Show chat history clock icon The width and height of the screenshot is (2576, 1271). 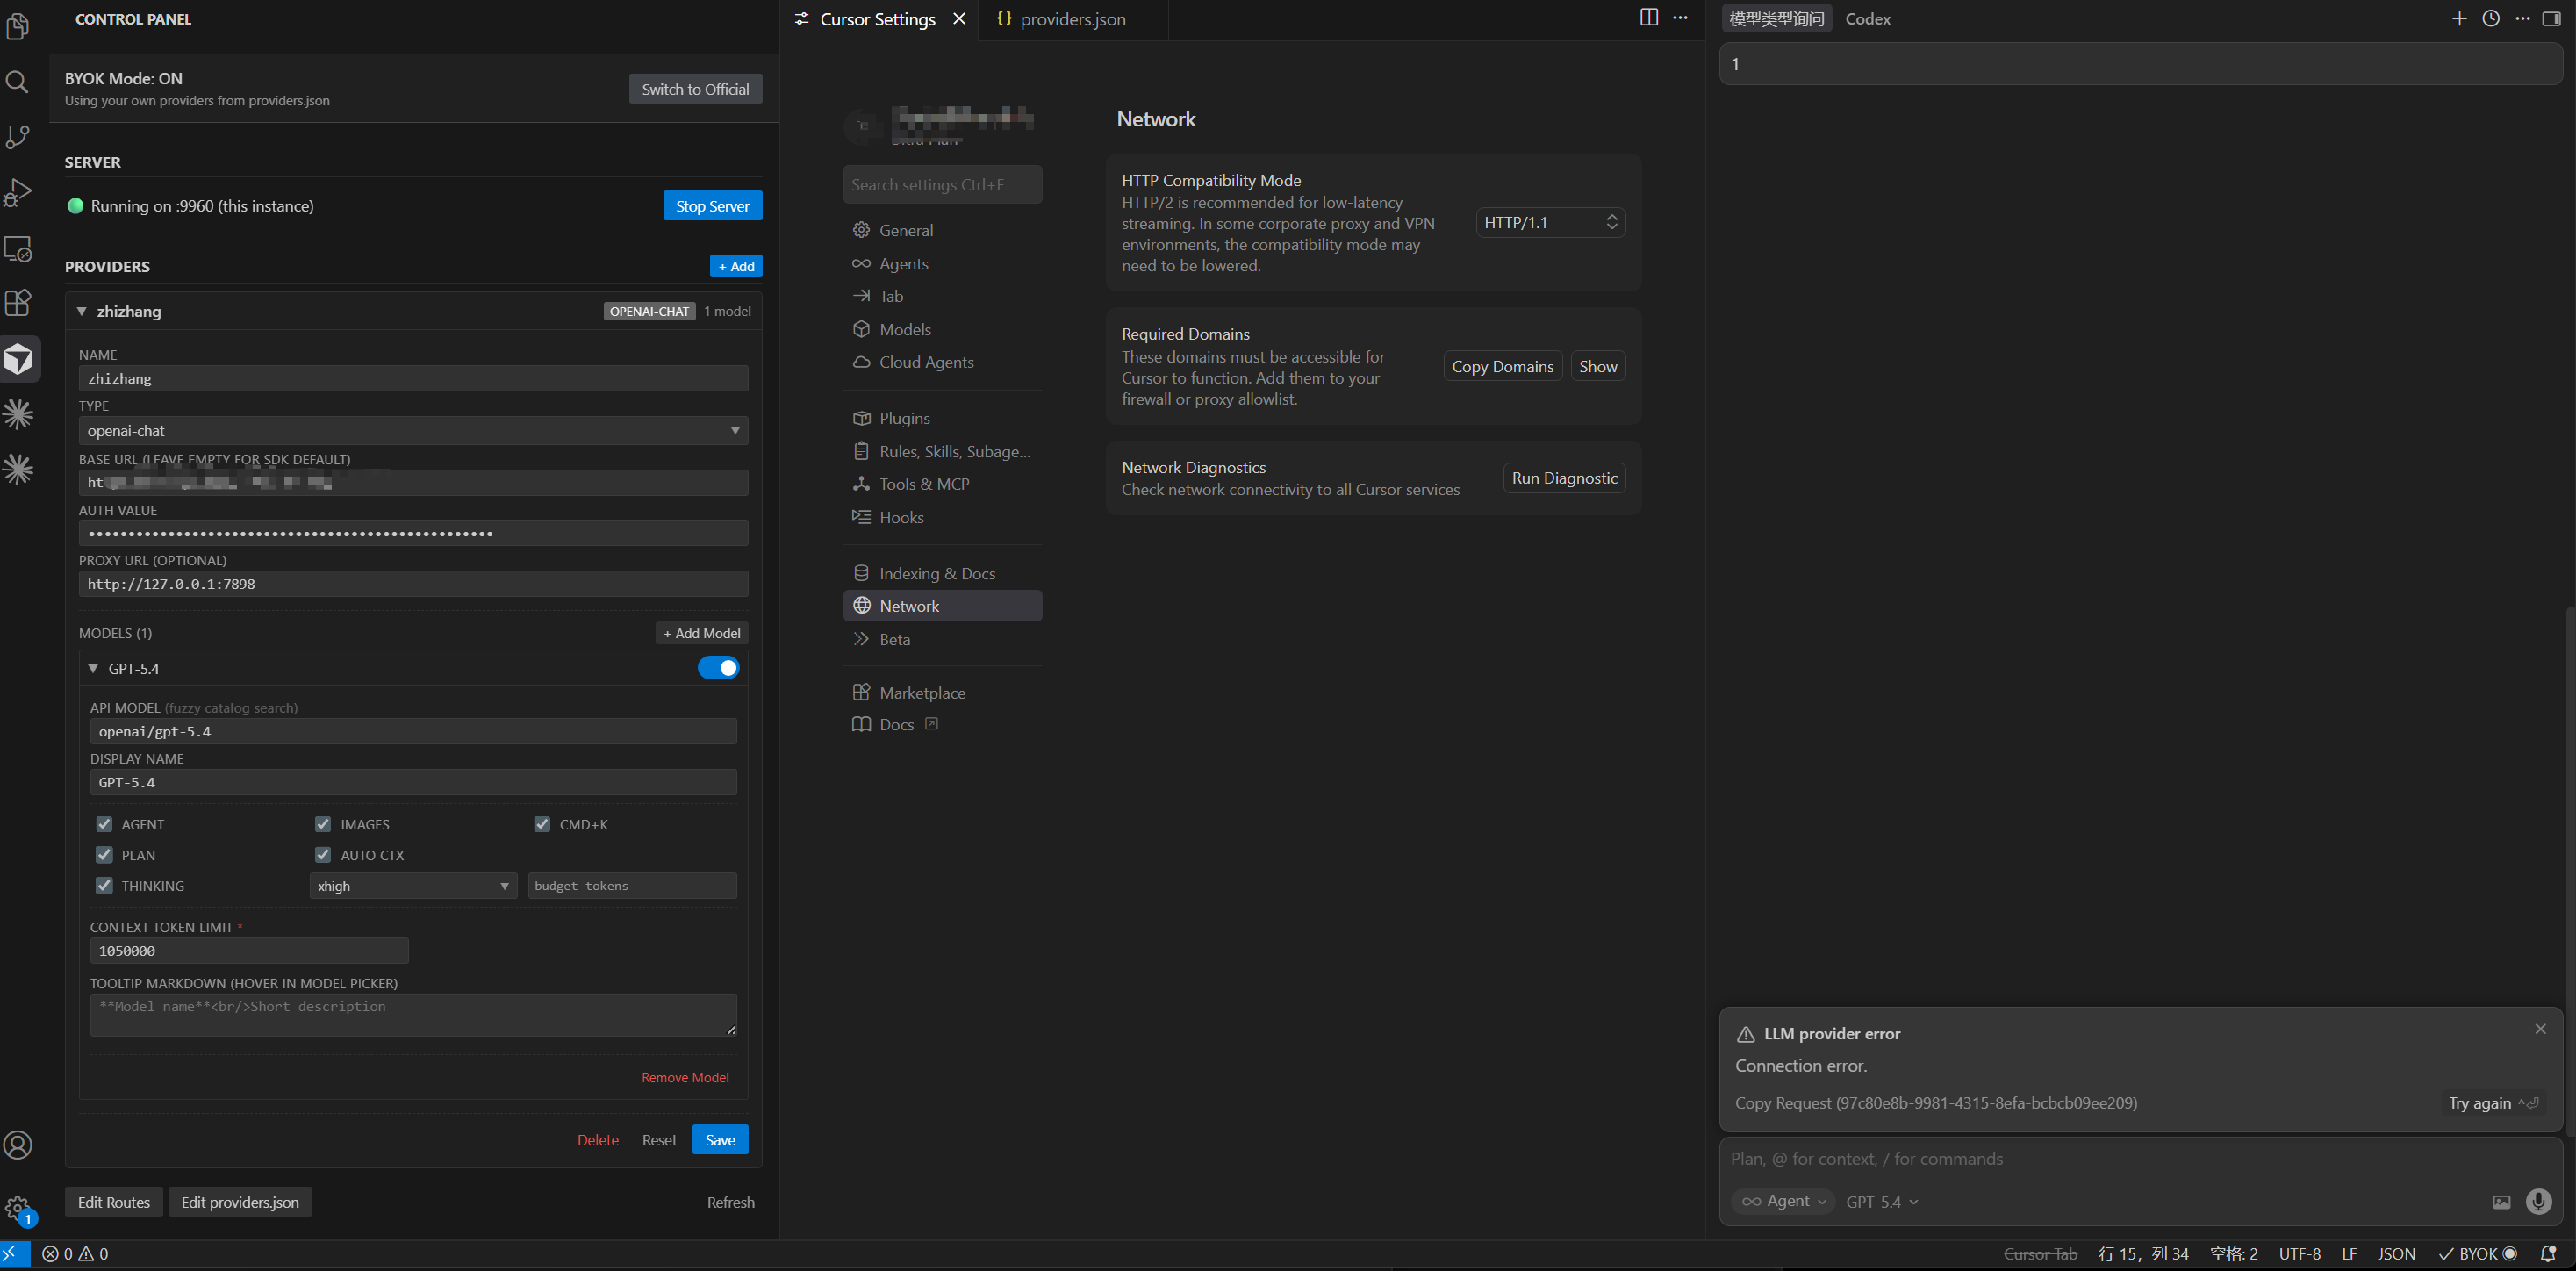pos(2491,19)
